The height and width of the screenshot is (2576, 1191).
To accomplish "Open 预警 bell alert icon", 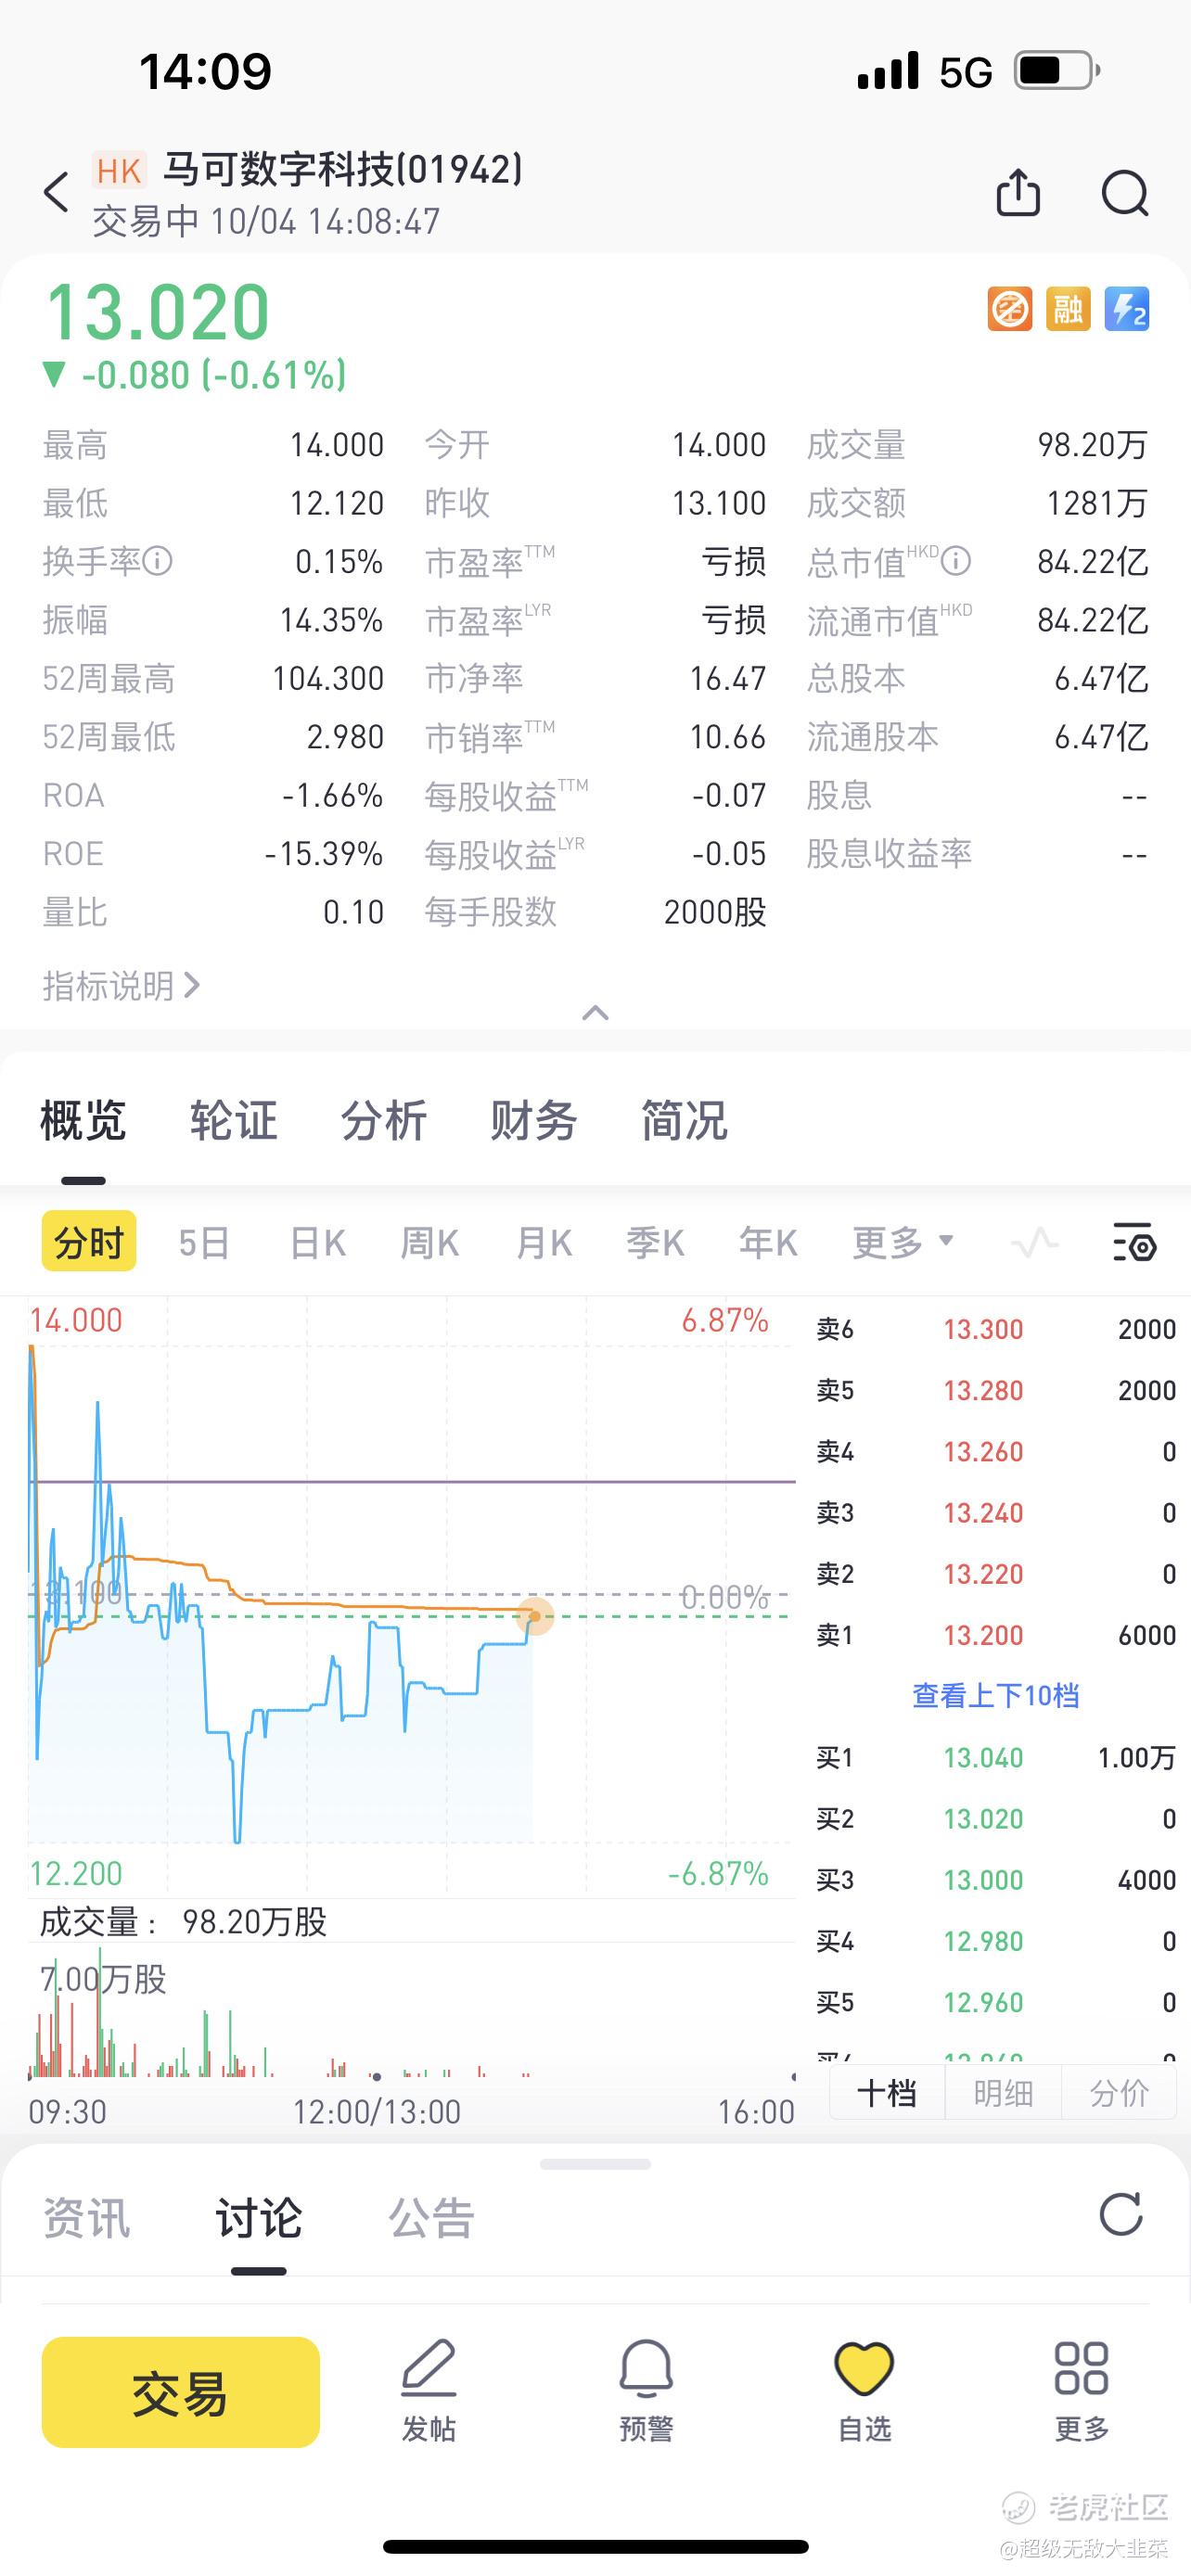I will [646, 2370].
